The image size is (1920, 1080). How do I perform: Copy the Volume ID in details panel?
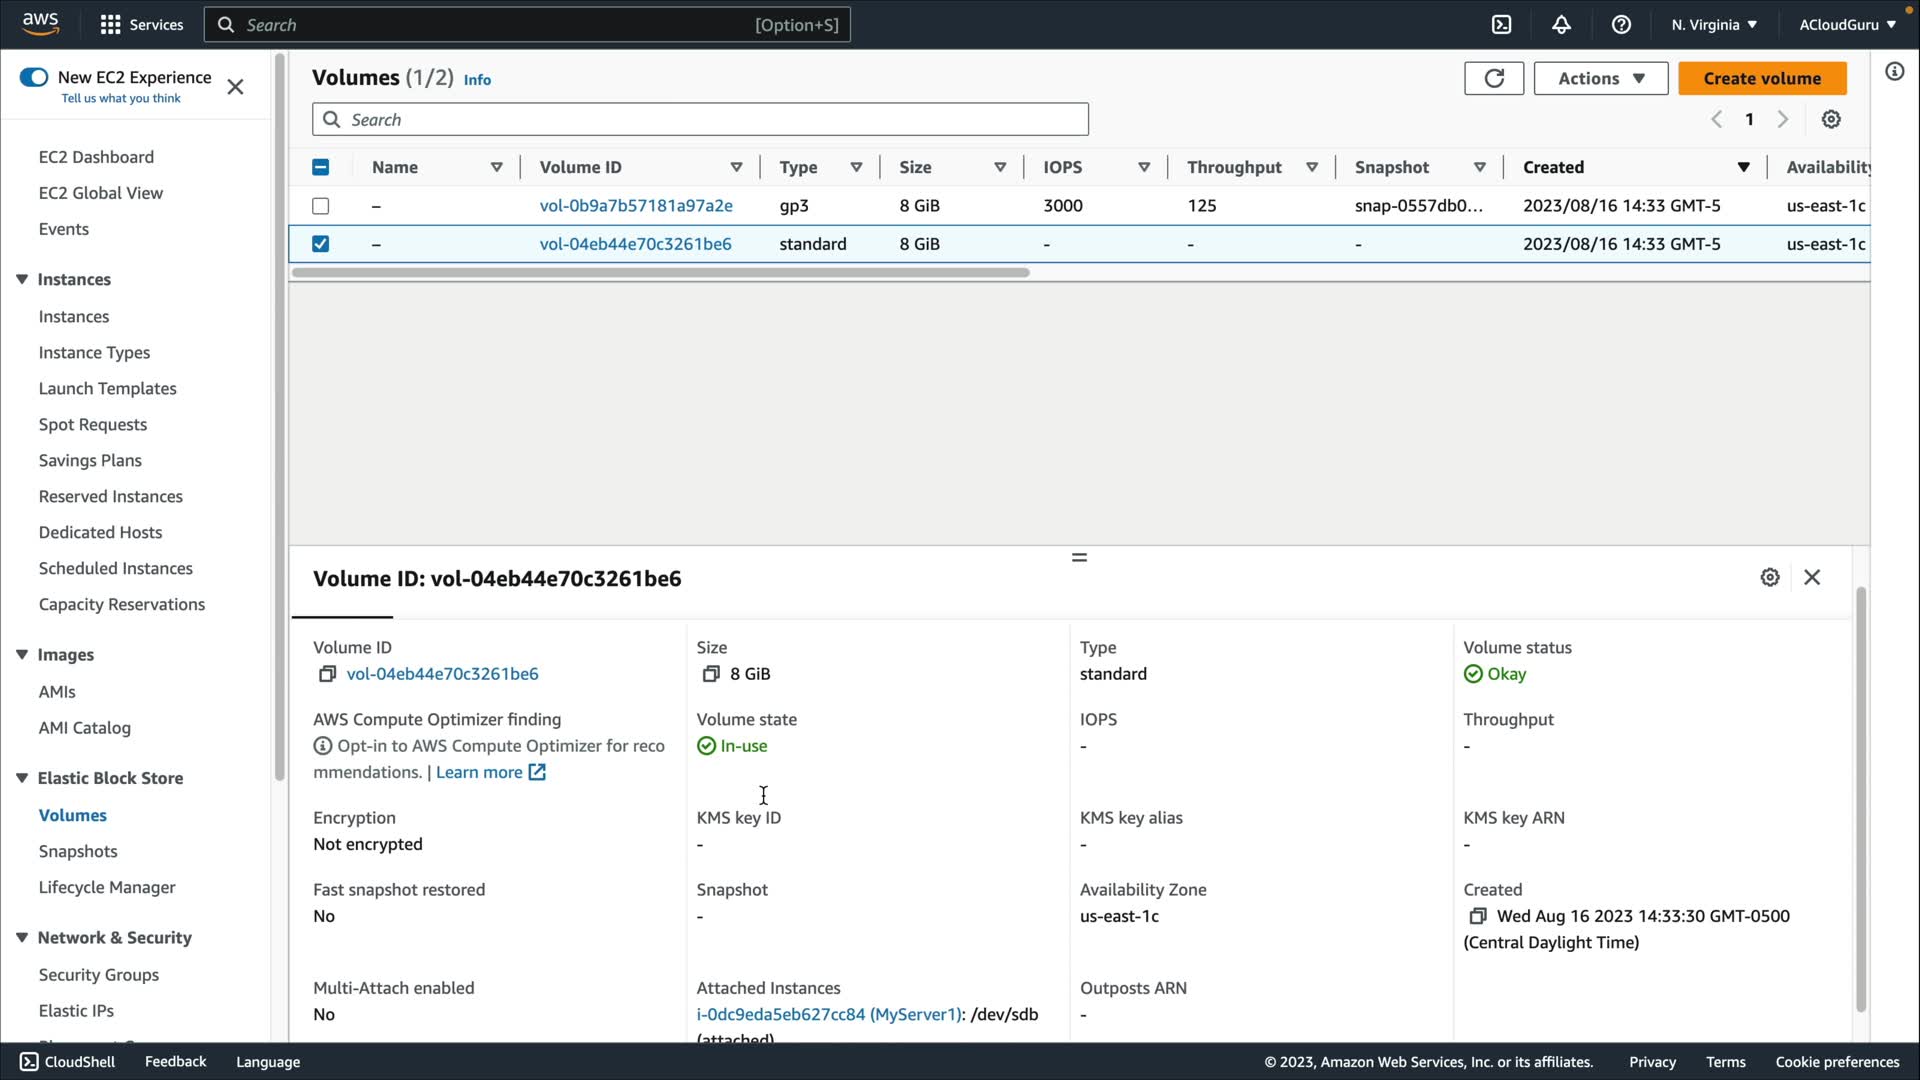[x=327, y=674]
